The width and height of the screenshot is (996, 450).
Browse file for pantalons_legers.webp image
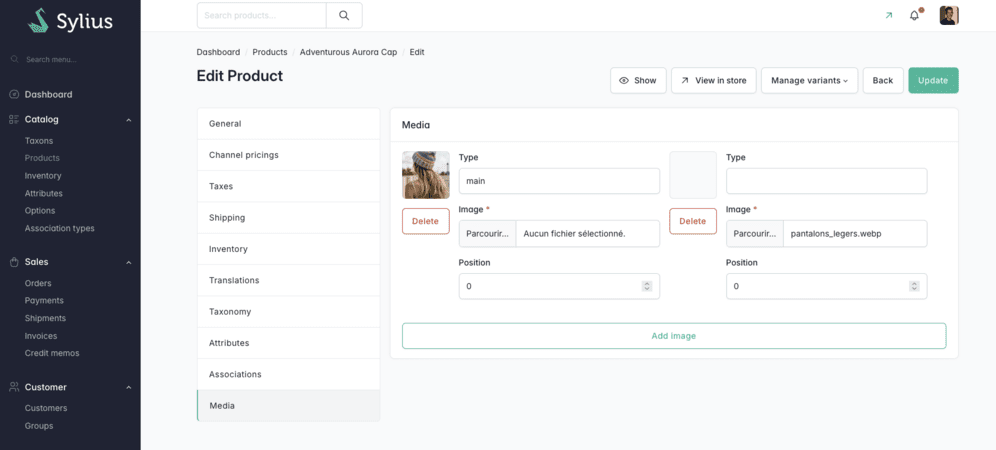click(x=755, y=233)
